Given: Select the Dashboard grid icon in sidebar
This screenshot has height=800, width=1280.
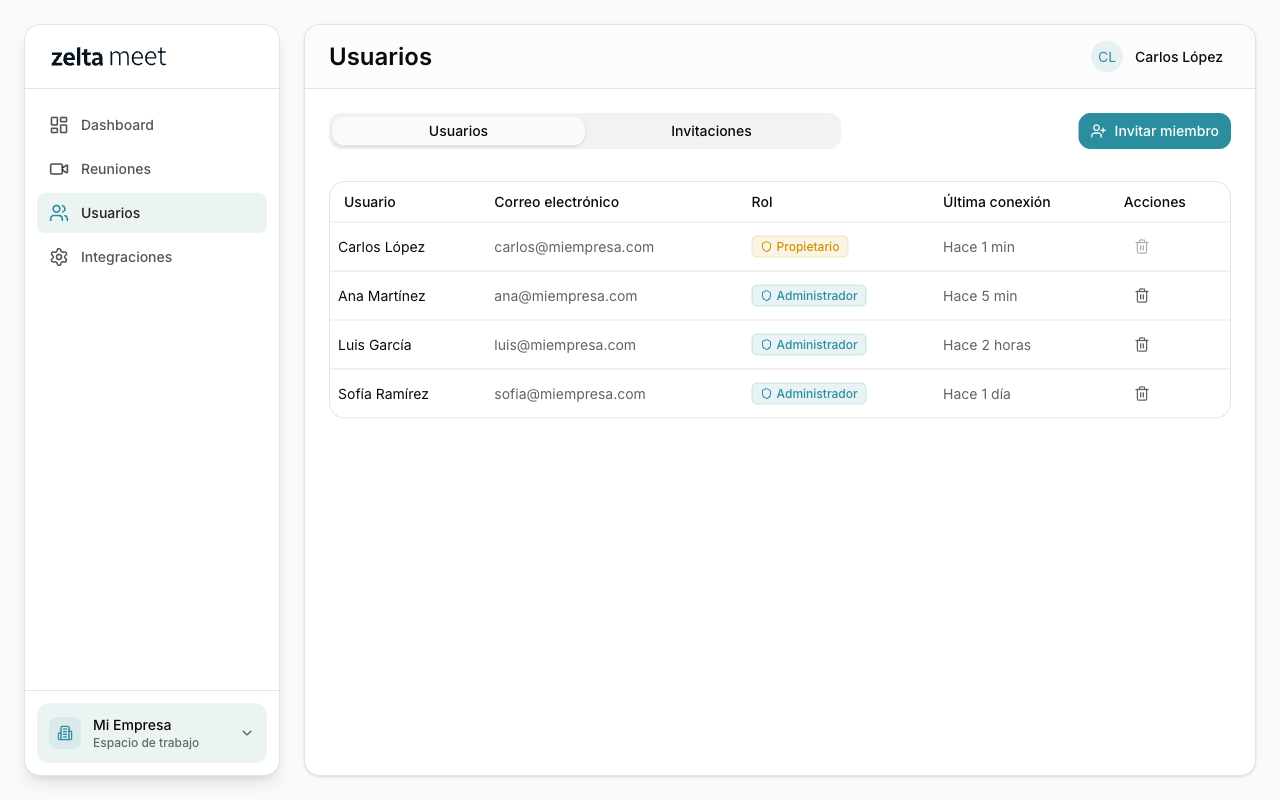Looking at the screenshot, I should [x=59, y=125].
